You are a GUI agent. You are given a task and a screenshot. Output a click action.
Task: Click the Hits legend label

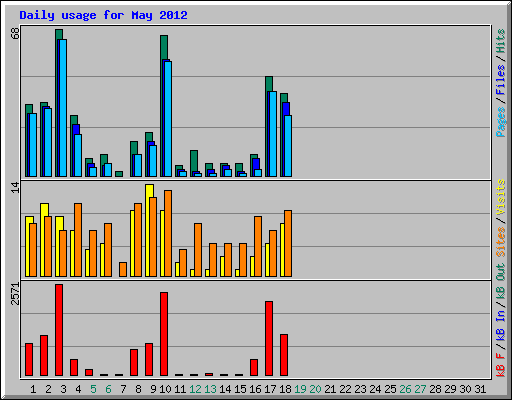501,41
